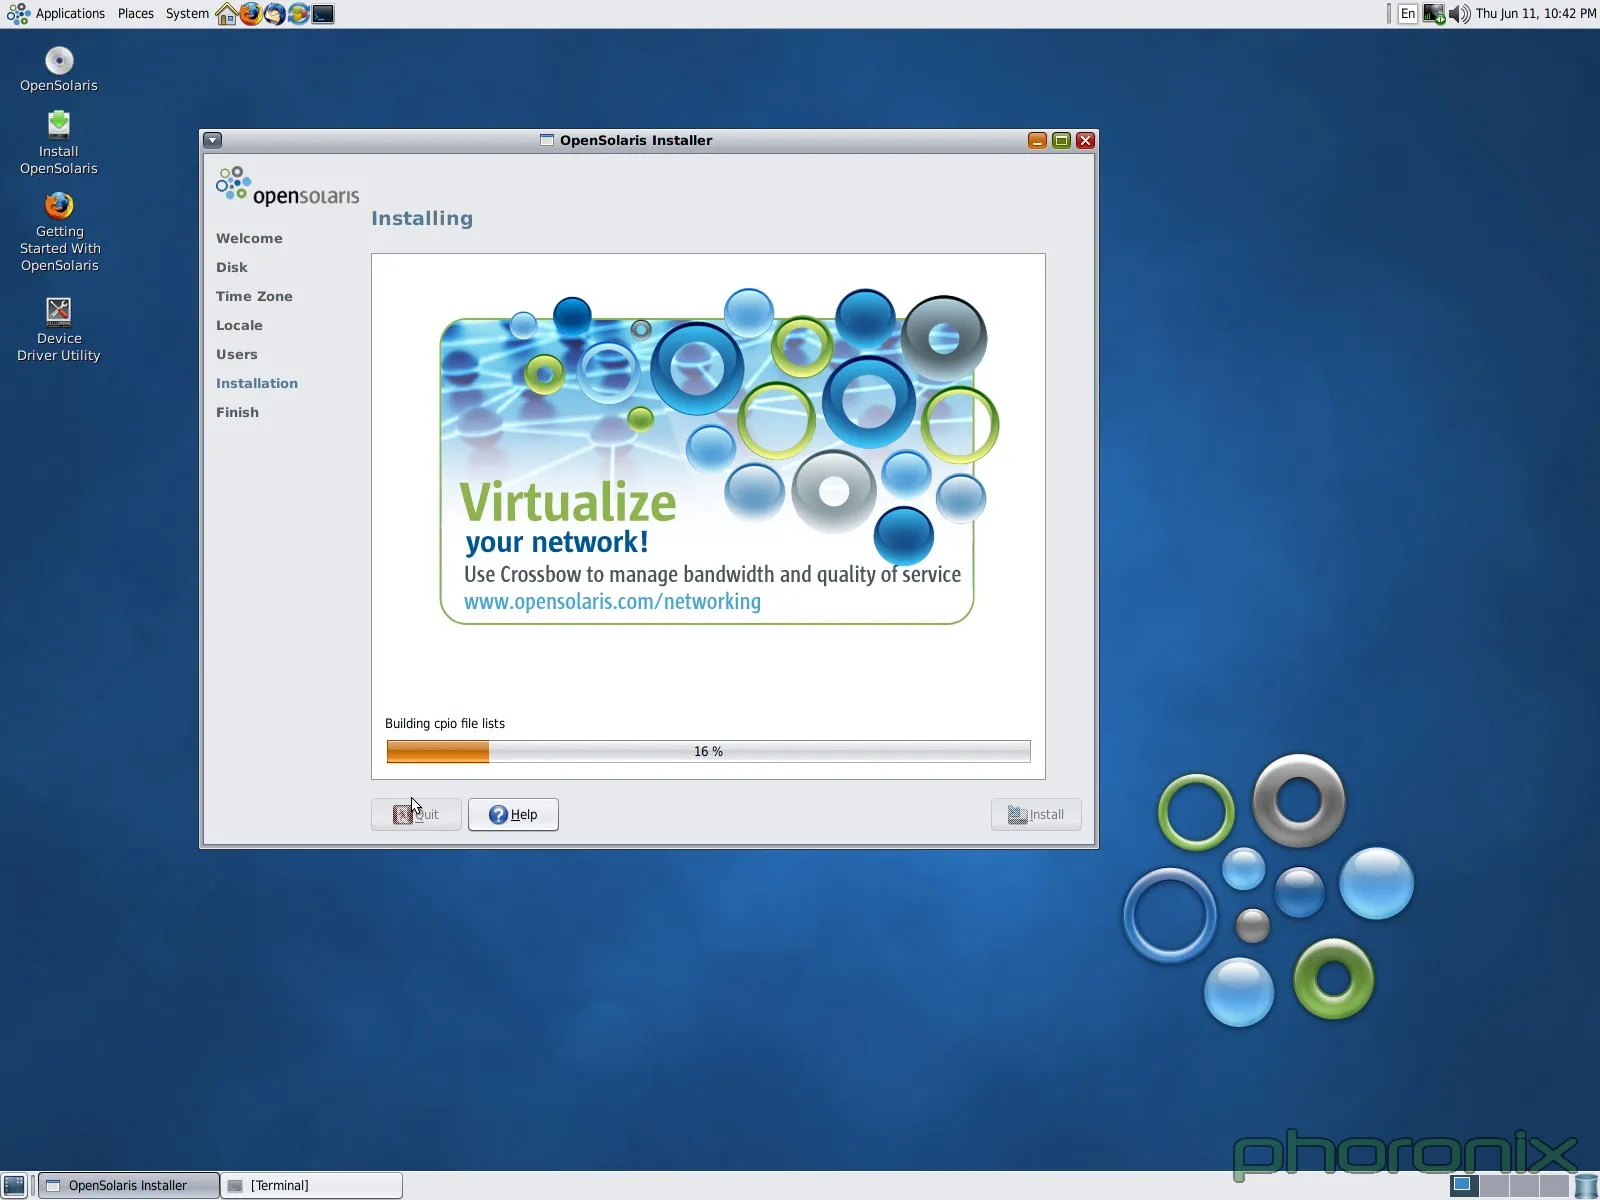Switch to third workspace in pager
The image size is (1600, 1200).
point(1524,1185)
